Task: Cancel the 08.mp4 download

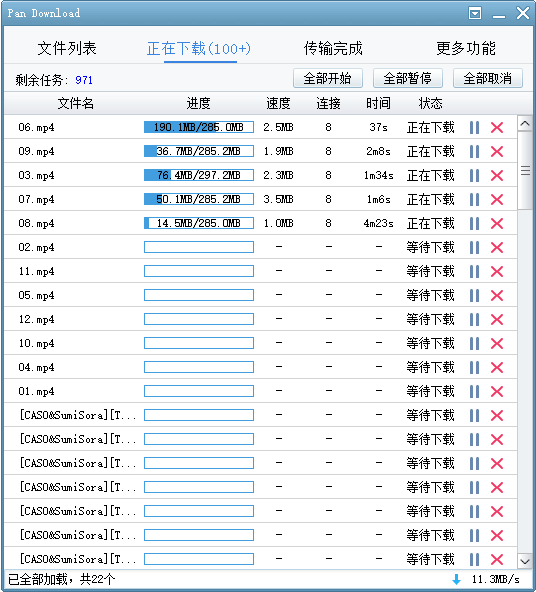Action: [497, 224]
